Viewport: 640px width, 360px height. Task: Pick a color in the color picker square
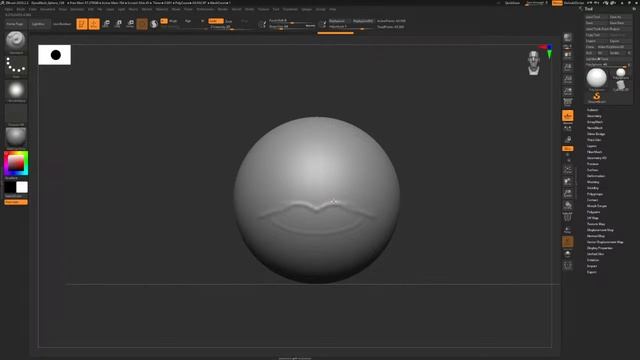(16, 163)
